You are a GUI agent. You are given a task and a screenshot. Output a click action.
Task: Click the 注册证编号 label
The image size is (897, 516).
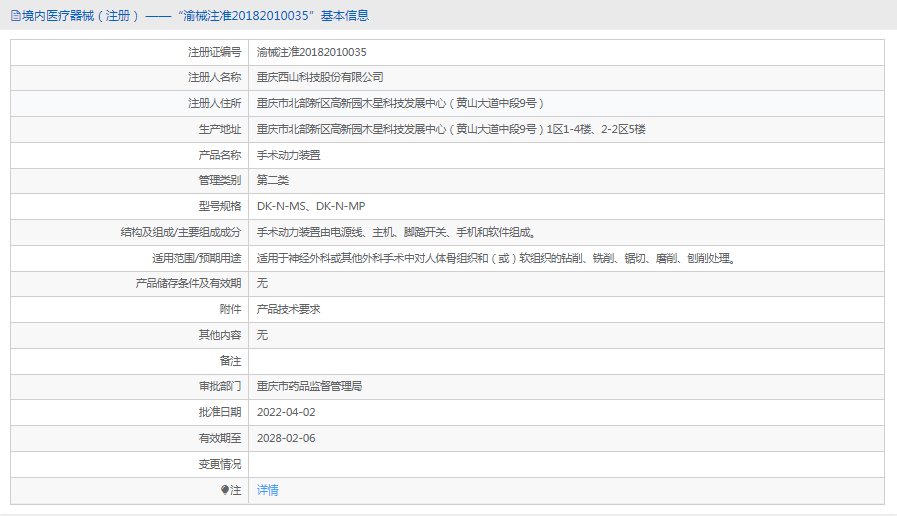[215, 52]
